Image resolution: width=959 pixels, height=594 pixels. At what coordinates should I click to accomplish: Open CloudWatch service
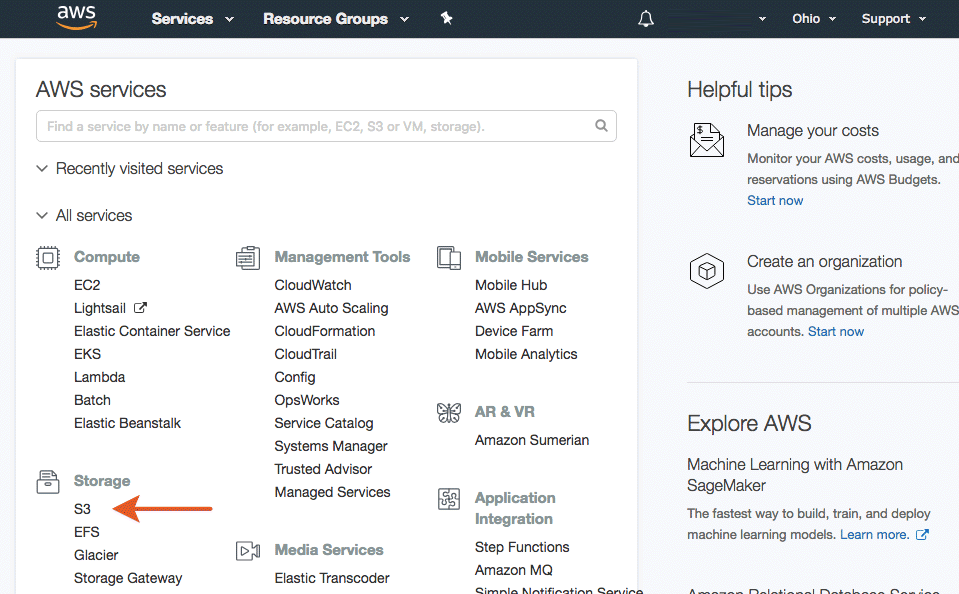pyautogui.click(x=313, y=285)
